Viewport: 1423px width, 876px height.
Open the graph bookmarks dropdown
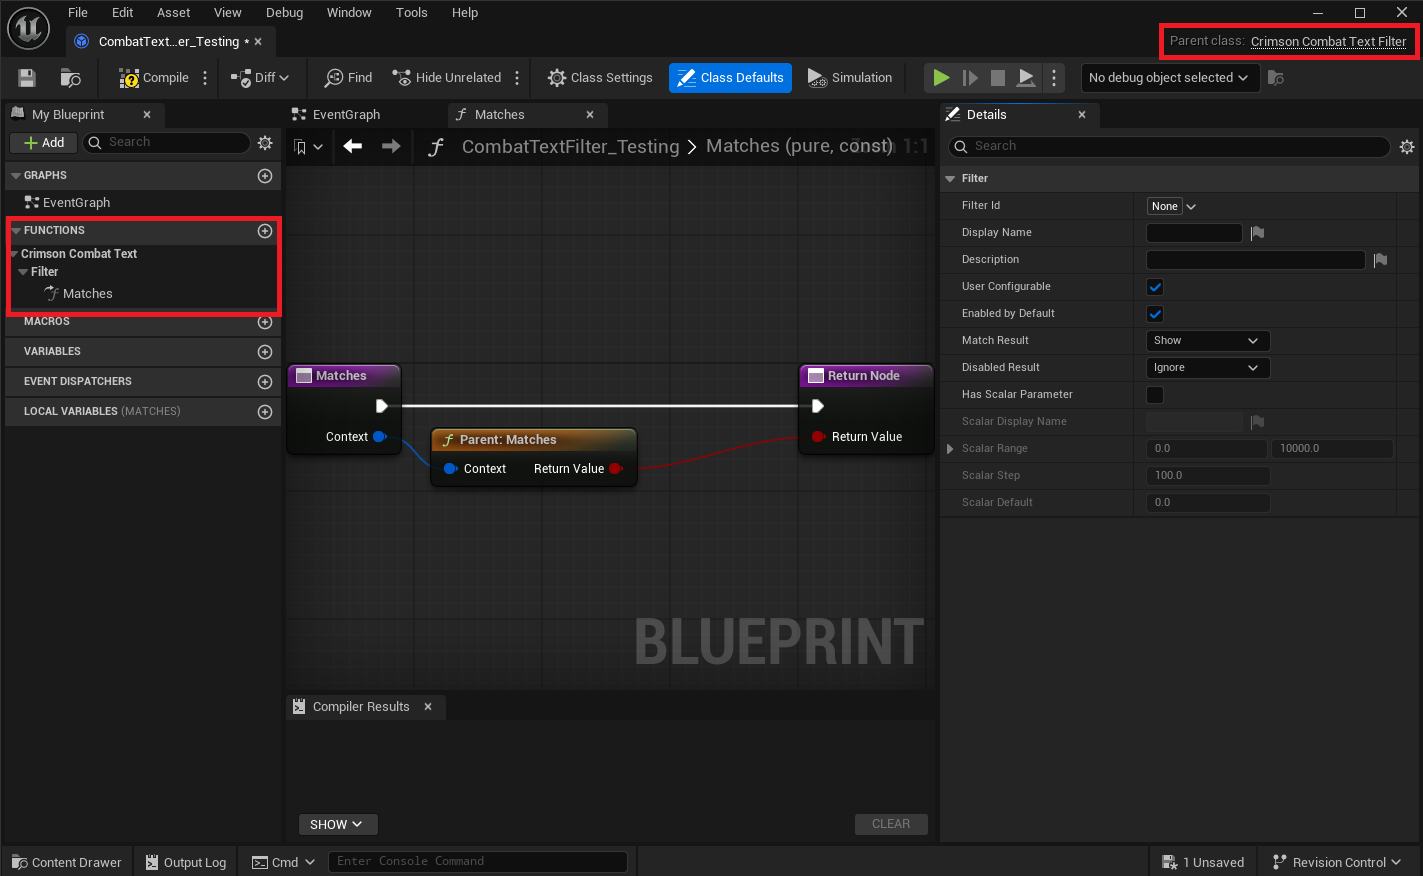308,147
